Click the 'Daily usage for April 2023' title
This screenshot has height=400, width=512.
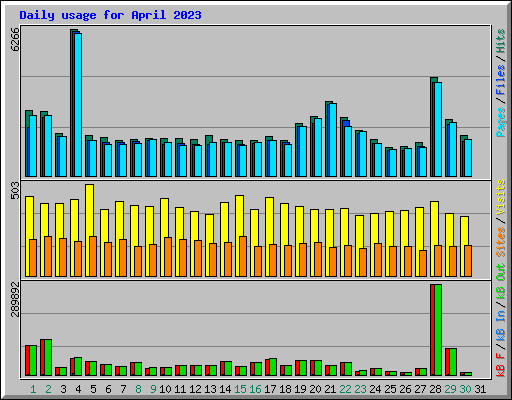(x=110, y=15)
